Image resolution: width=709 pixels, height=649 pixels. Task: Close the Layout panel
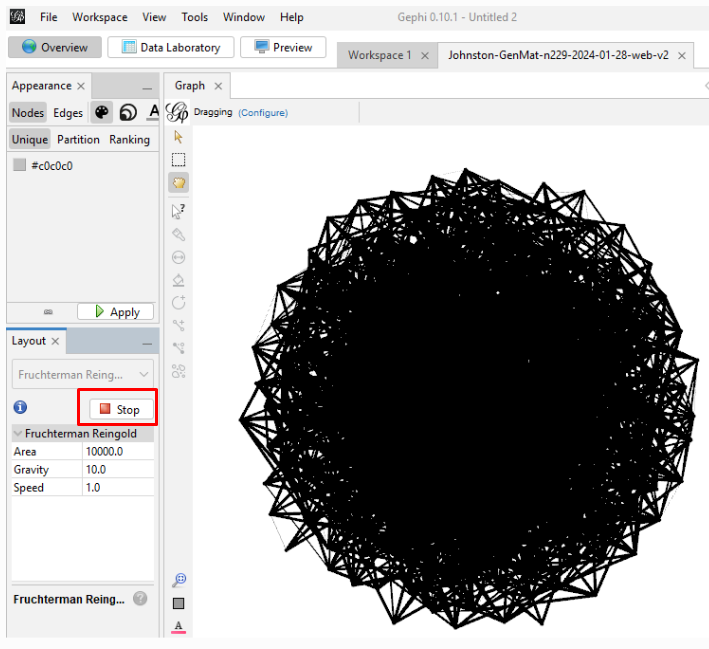(55, 341)
